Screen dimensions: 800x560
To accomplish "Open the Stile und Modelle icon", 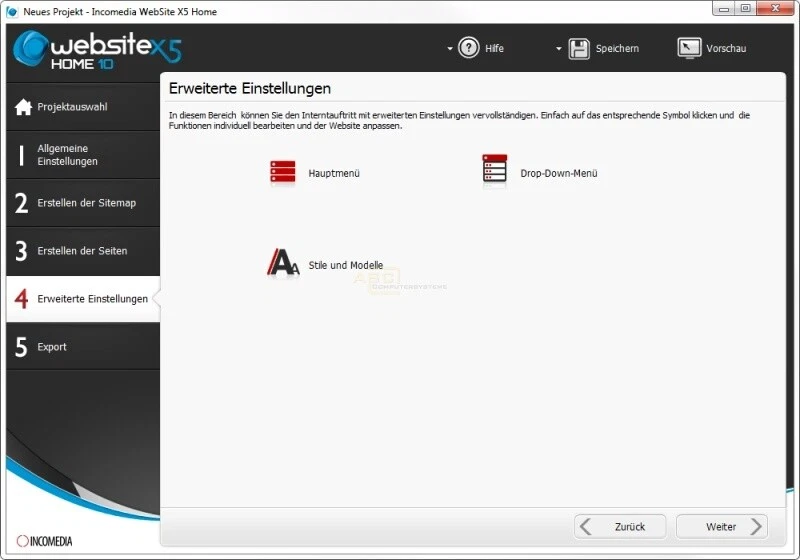I will tap(283, 262).
